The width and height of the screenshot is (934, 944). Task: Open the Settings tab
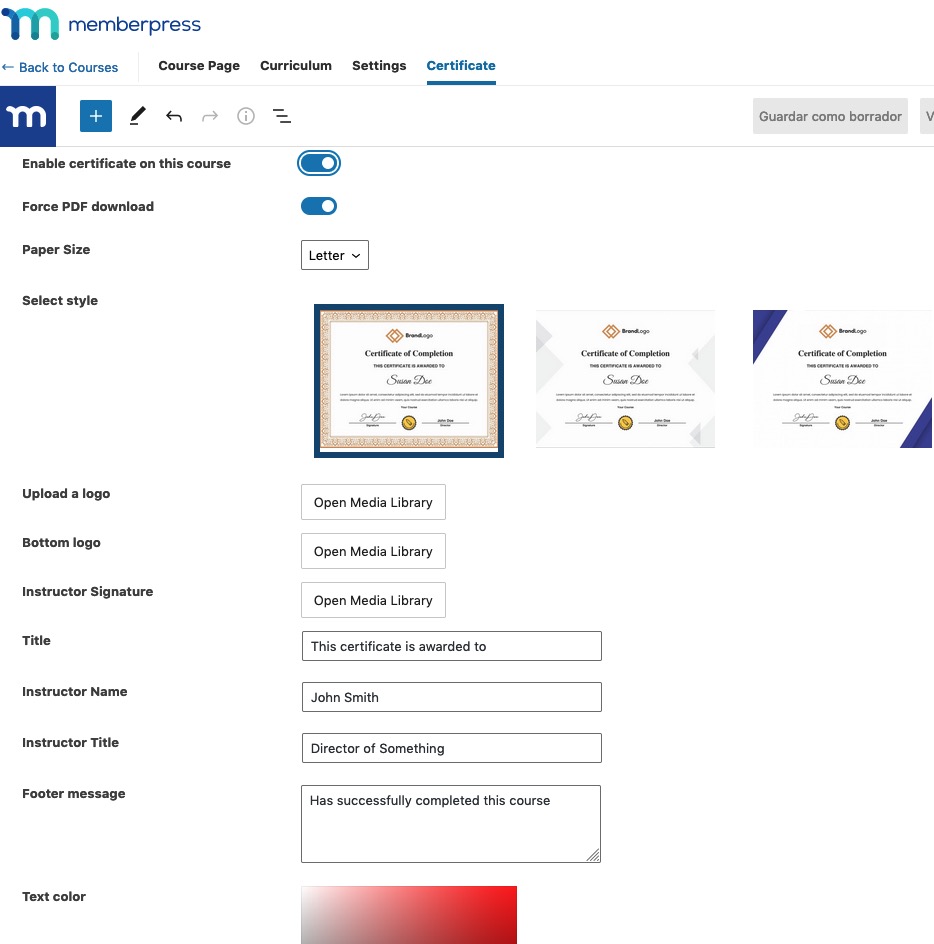coord(379,66)
